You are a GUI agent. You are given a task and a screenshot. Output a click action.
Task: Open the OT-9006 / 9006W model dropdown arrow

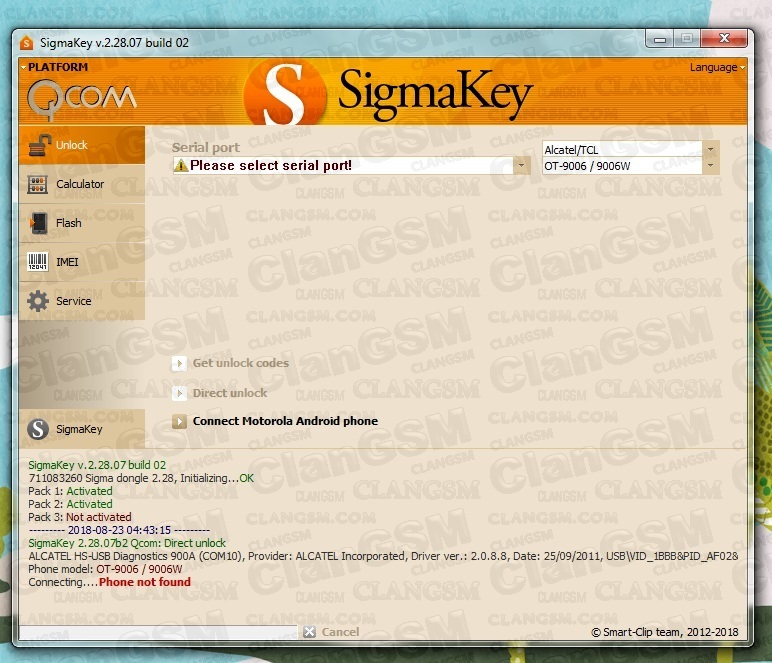pyautogui.click(x=710, y=166)
